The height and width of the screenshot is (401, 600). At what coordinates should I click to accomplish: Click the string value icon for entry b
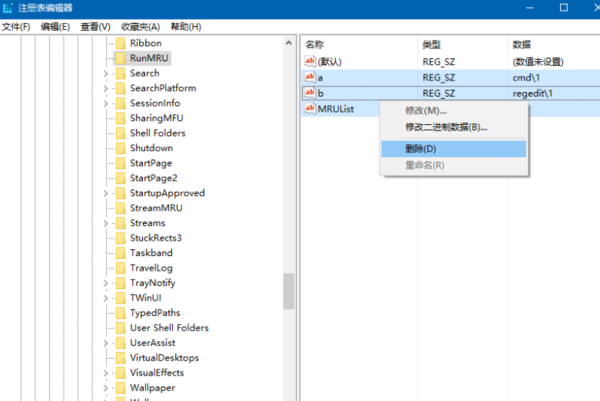click(309, 93)
